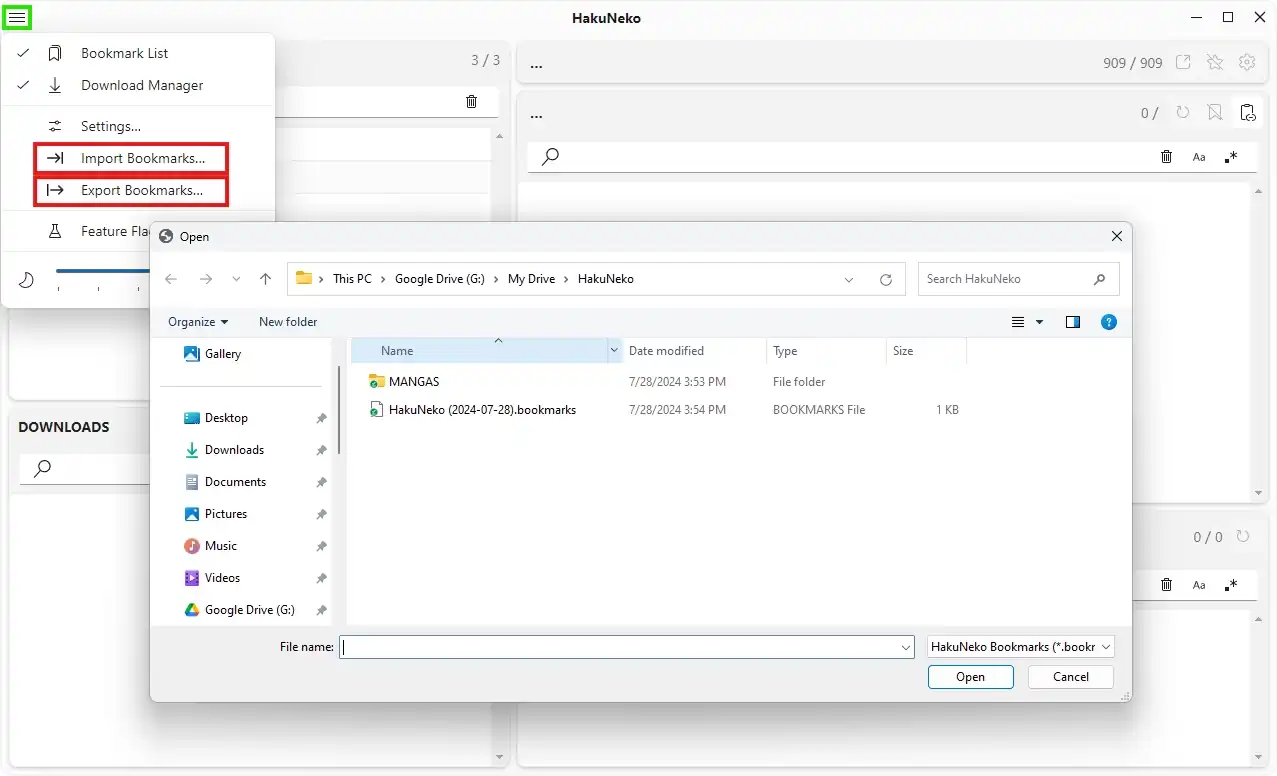Open the Organize dropdown menu
This screenshot has height=776, width=1277.
point(198,322)
